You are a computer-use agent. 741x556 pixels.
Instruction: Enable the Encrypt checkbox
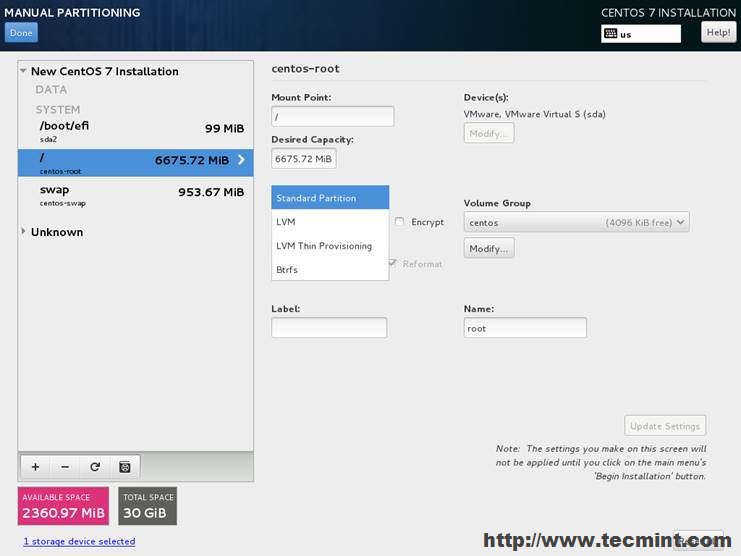click(x=399, y=222)
